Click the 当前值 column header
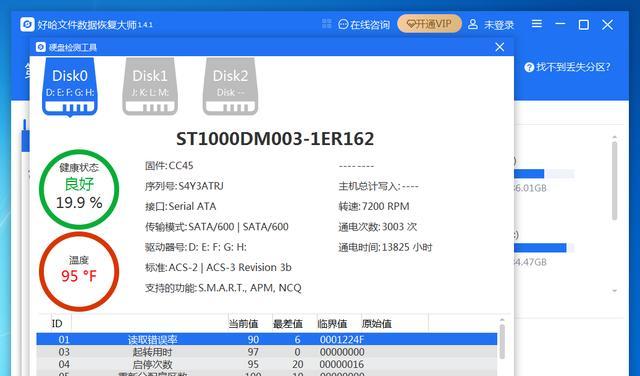Viewport: 640px width, 376px height. coord(243,324)
